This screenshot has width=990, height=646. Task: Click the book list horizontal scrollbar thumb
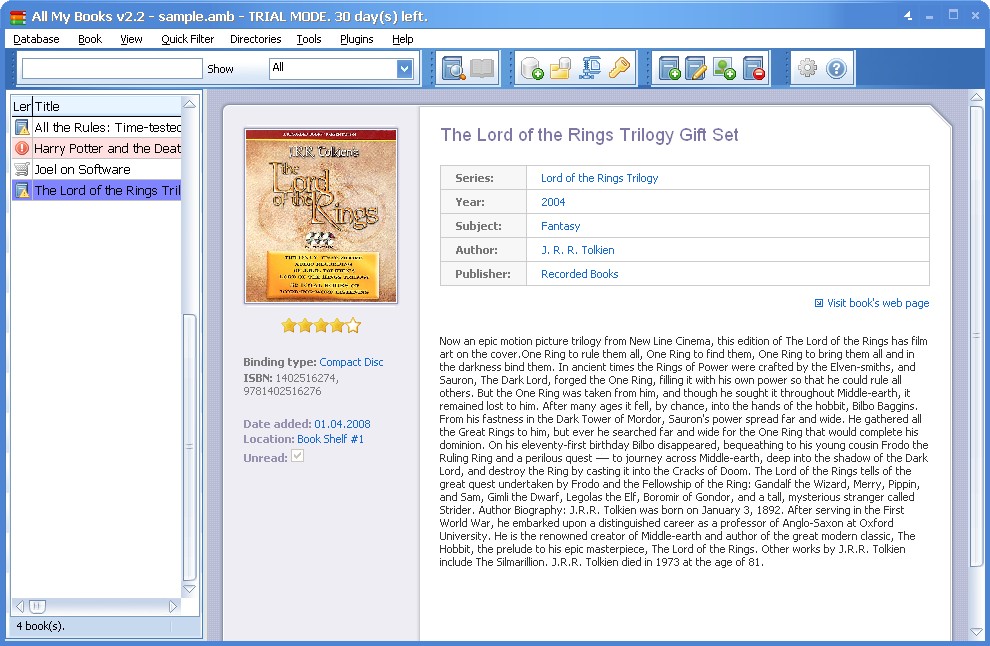coord(37,606)
